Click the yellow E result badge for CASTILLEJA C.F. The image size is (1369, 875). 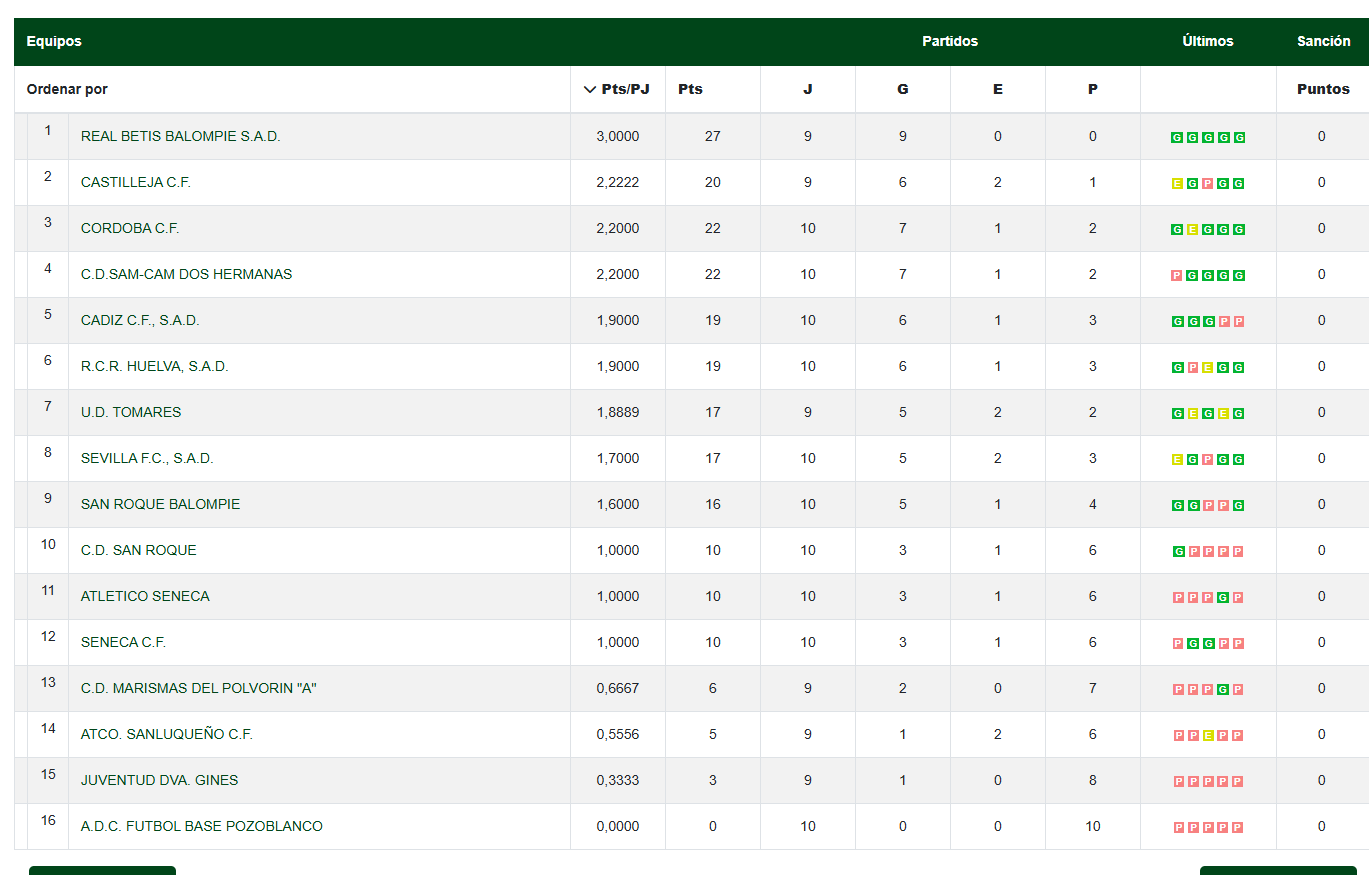(1177, 184)
